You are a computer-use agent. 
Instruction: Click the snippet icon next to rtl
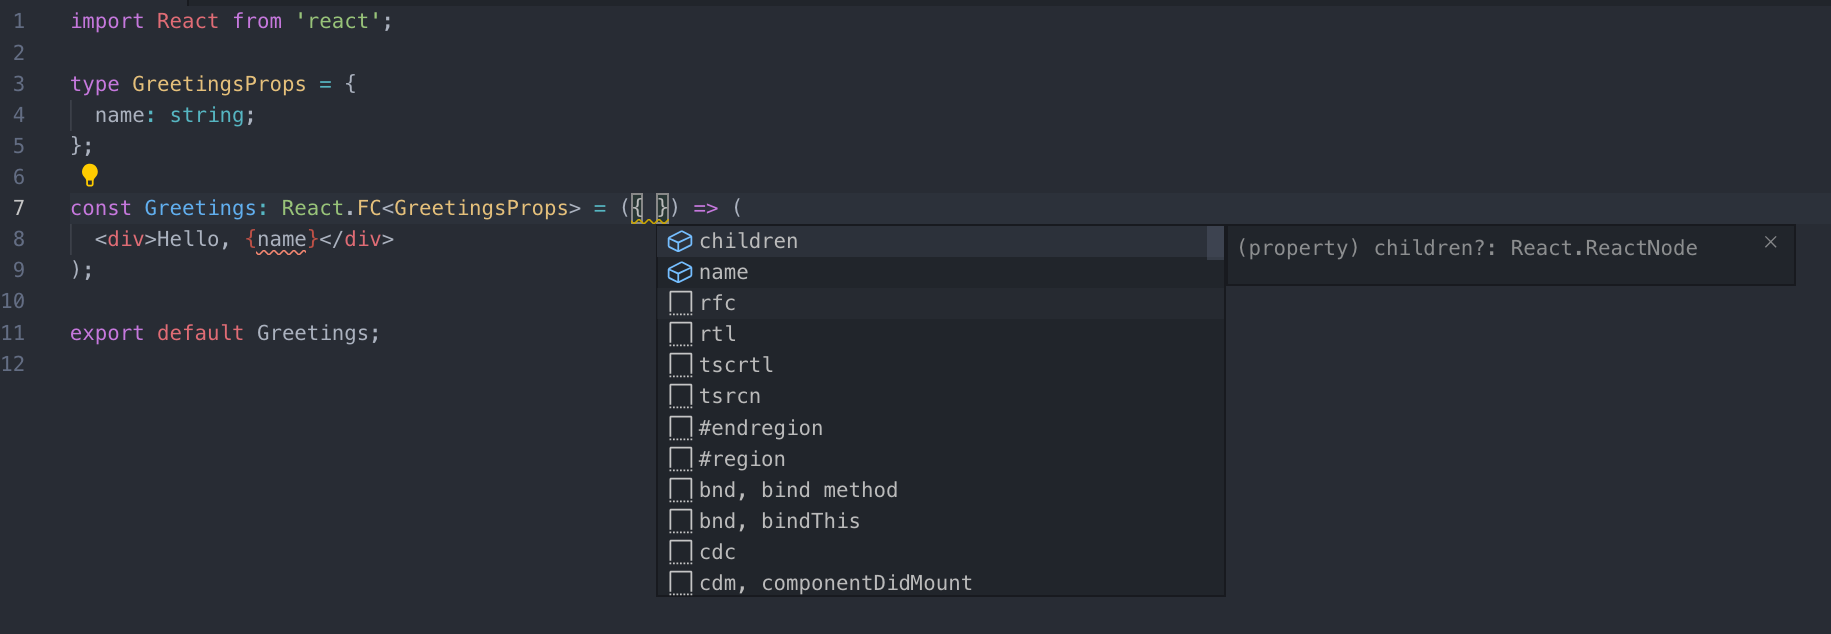point(680,334)
